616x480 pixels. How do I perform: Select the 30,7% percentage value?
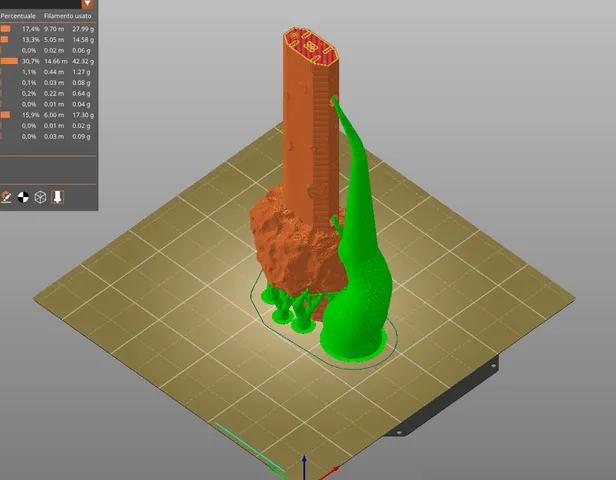point(31,61)
